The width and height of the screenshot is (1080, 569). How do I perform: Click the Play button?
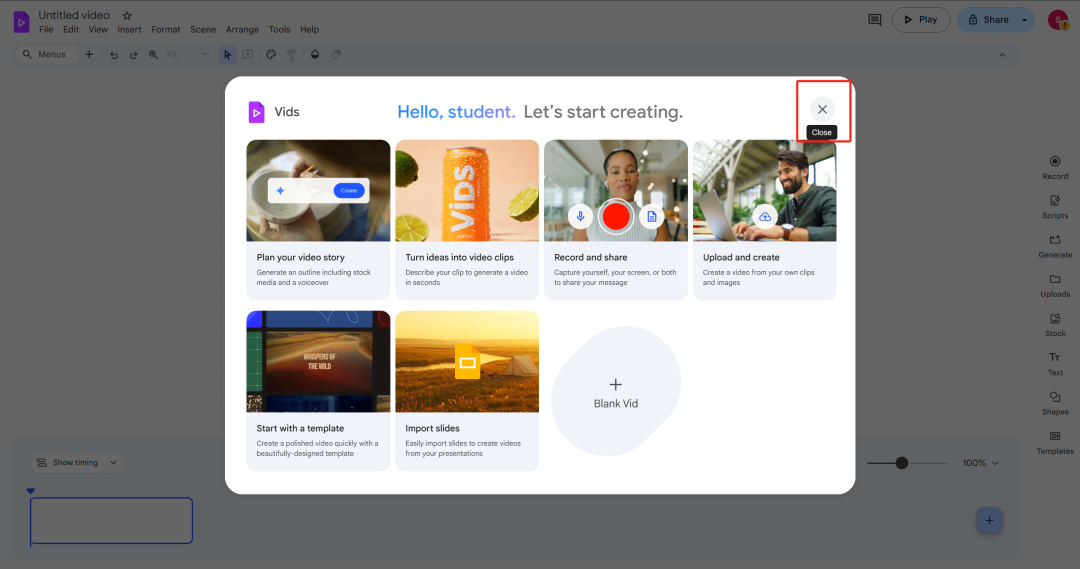coord(921,20)
